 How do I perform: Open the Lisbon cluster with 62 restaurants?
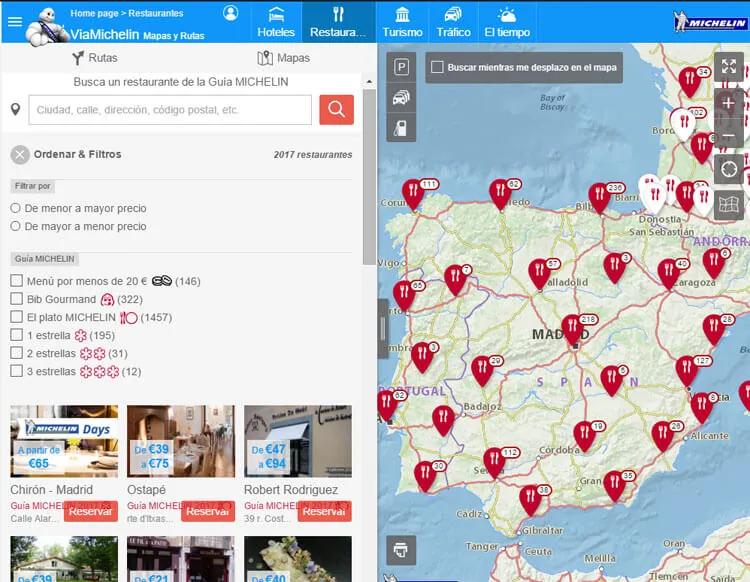(386, 406)
